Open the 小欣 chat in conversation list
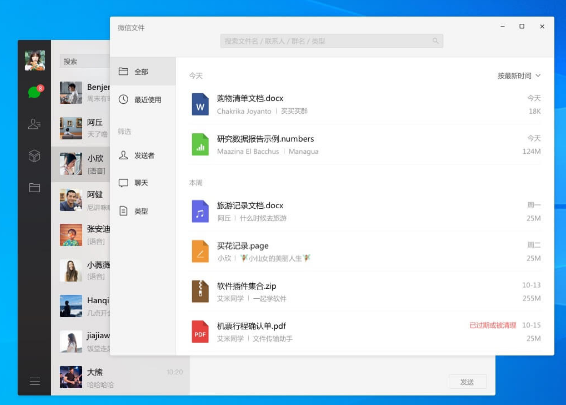 click(x=81, y=164)
